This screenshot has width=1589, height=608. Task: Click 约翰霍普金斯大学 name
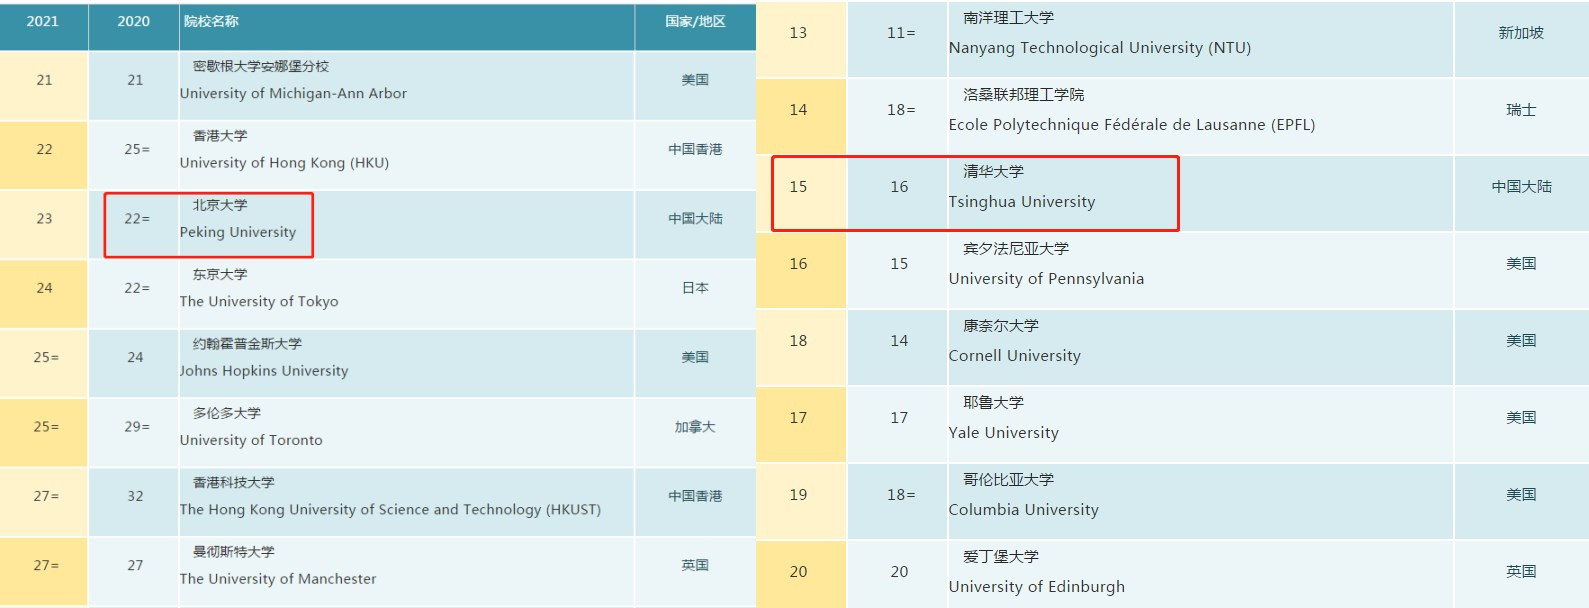[247, 344]
